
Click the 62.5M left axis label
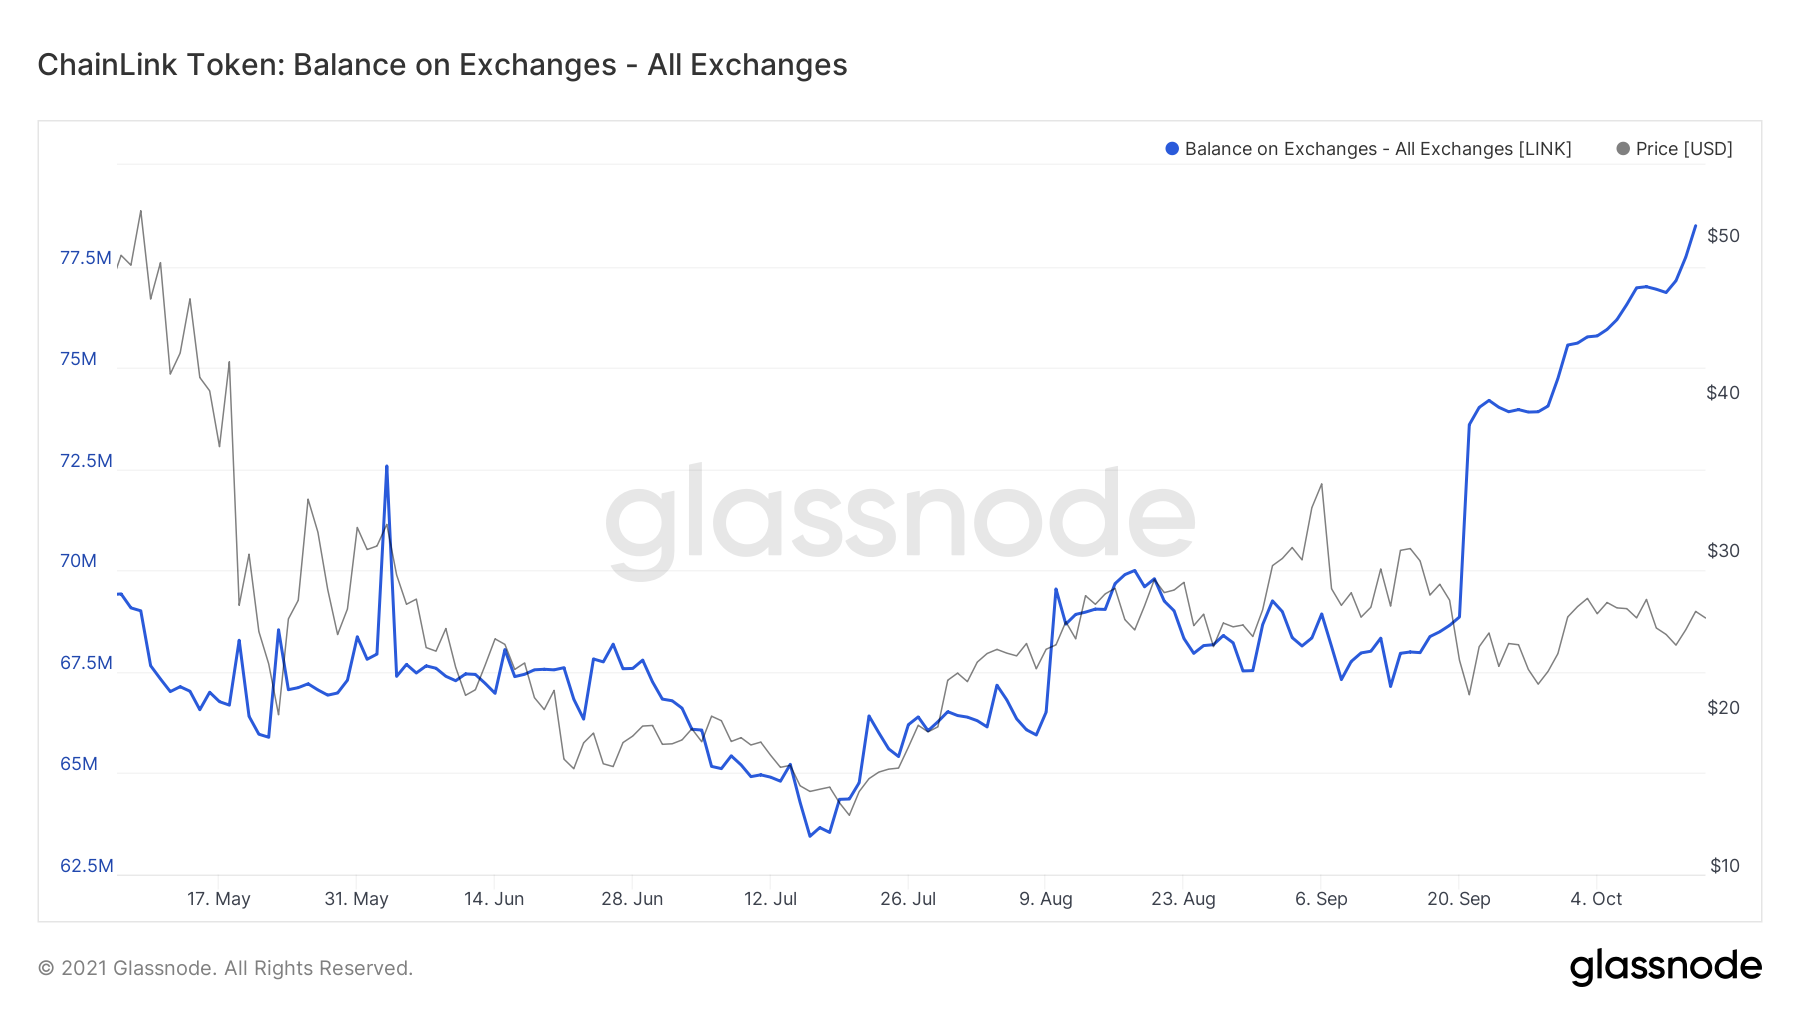pyautogui.click(x=87, y=866)
